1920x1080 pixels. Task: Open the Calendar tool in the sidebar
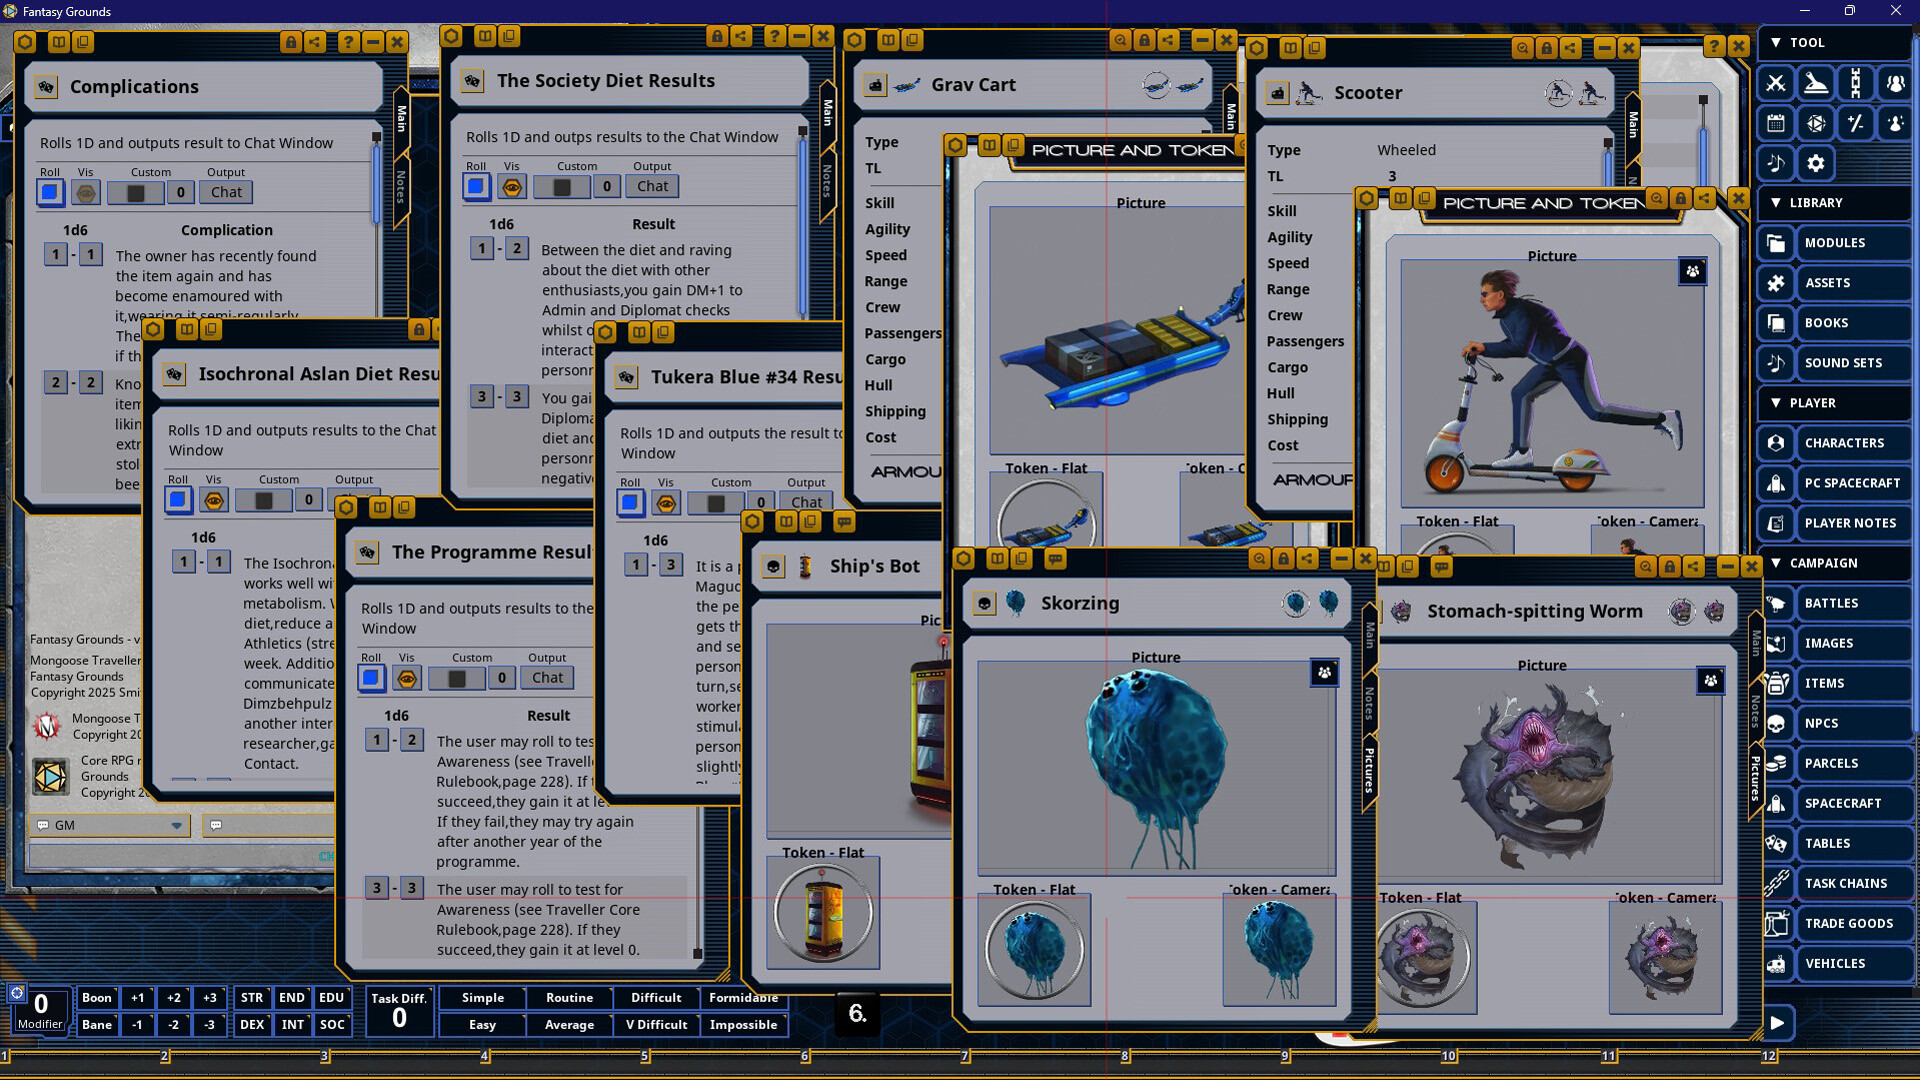pyautogui.click(x=1775, y=123)
